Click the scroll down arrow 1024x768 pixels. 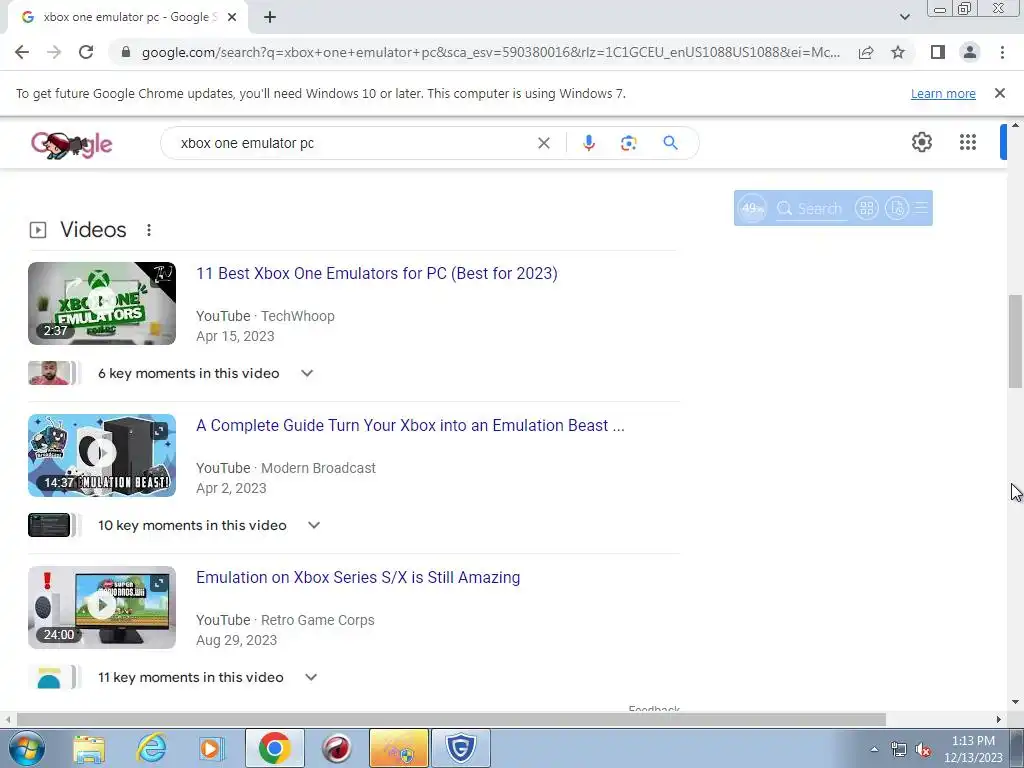point(1016,702)
